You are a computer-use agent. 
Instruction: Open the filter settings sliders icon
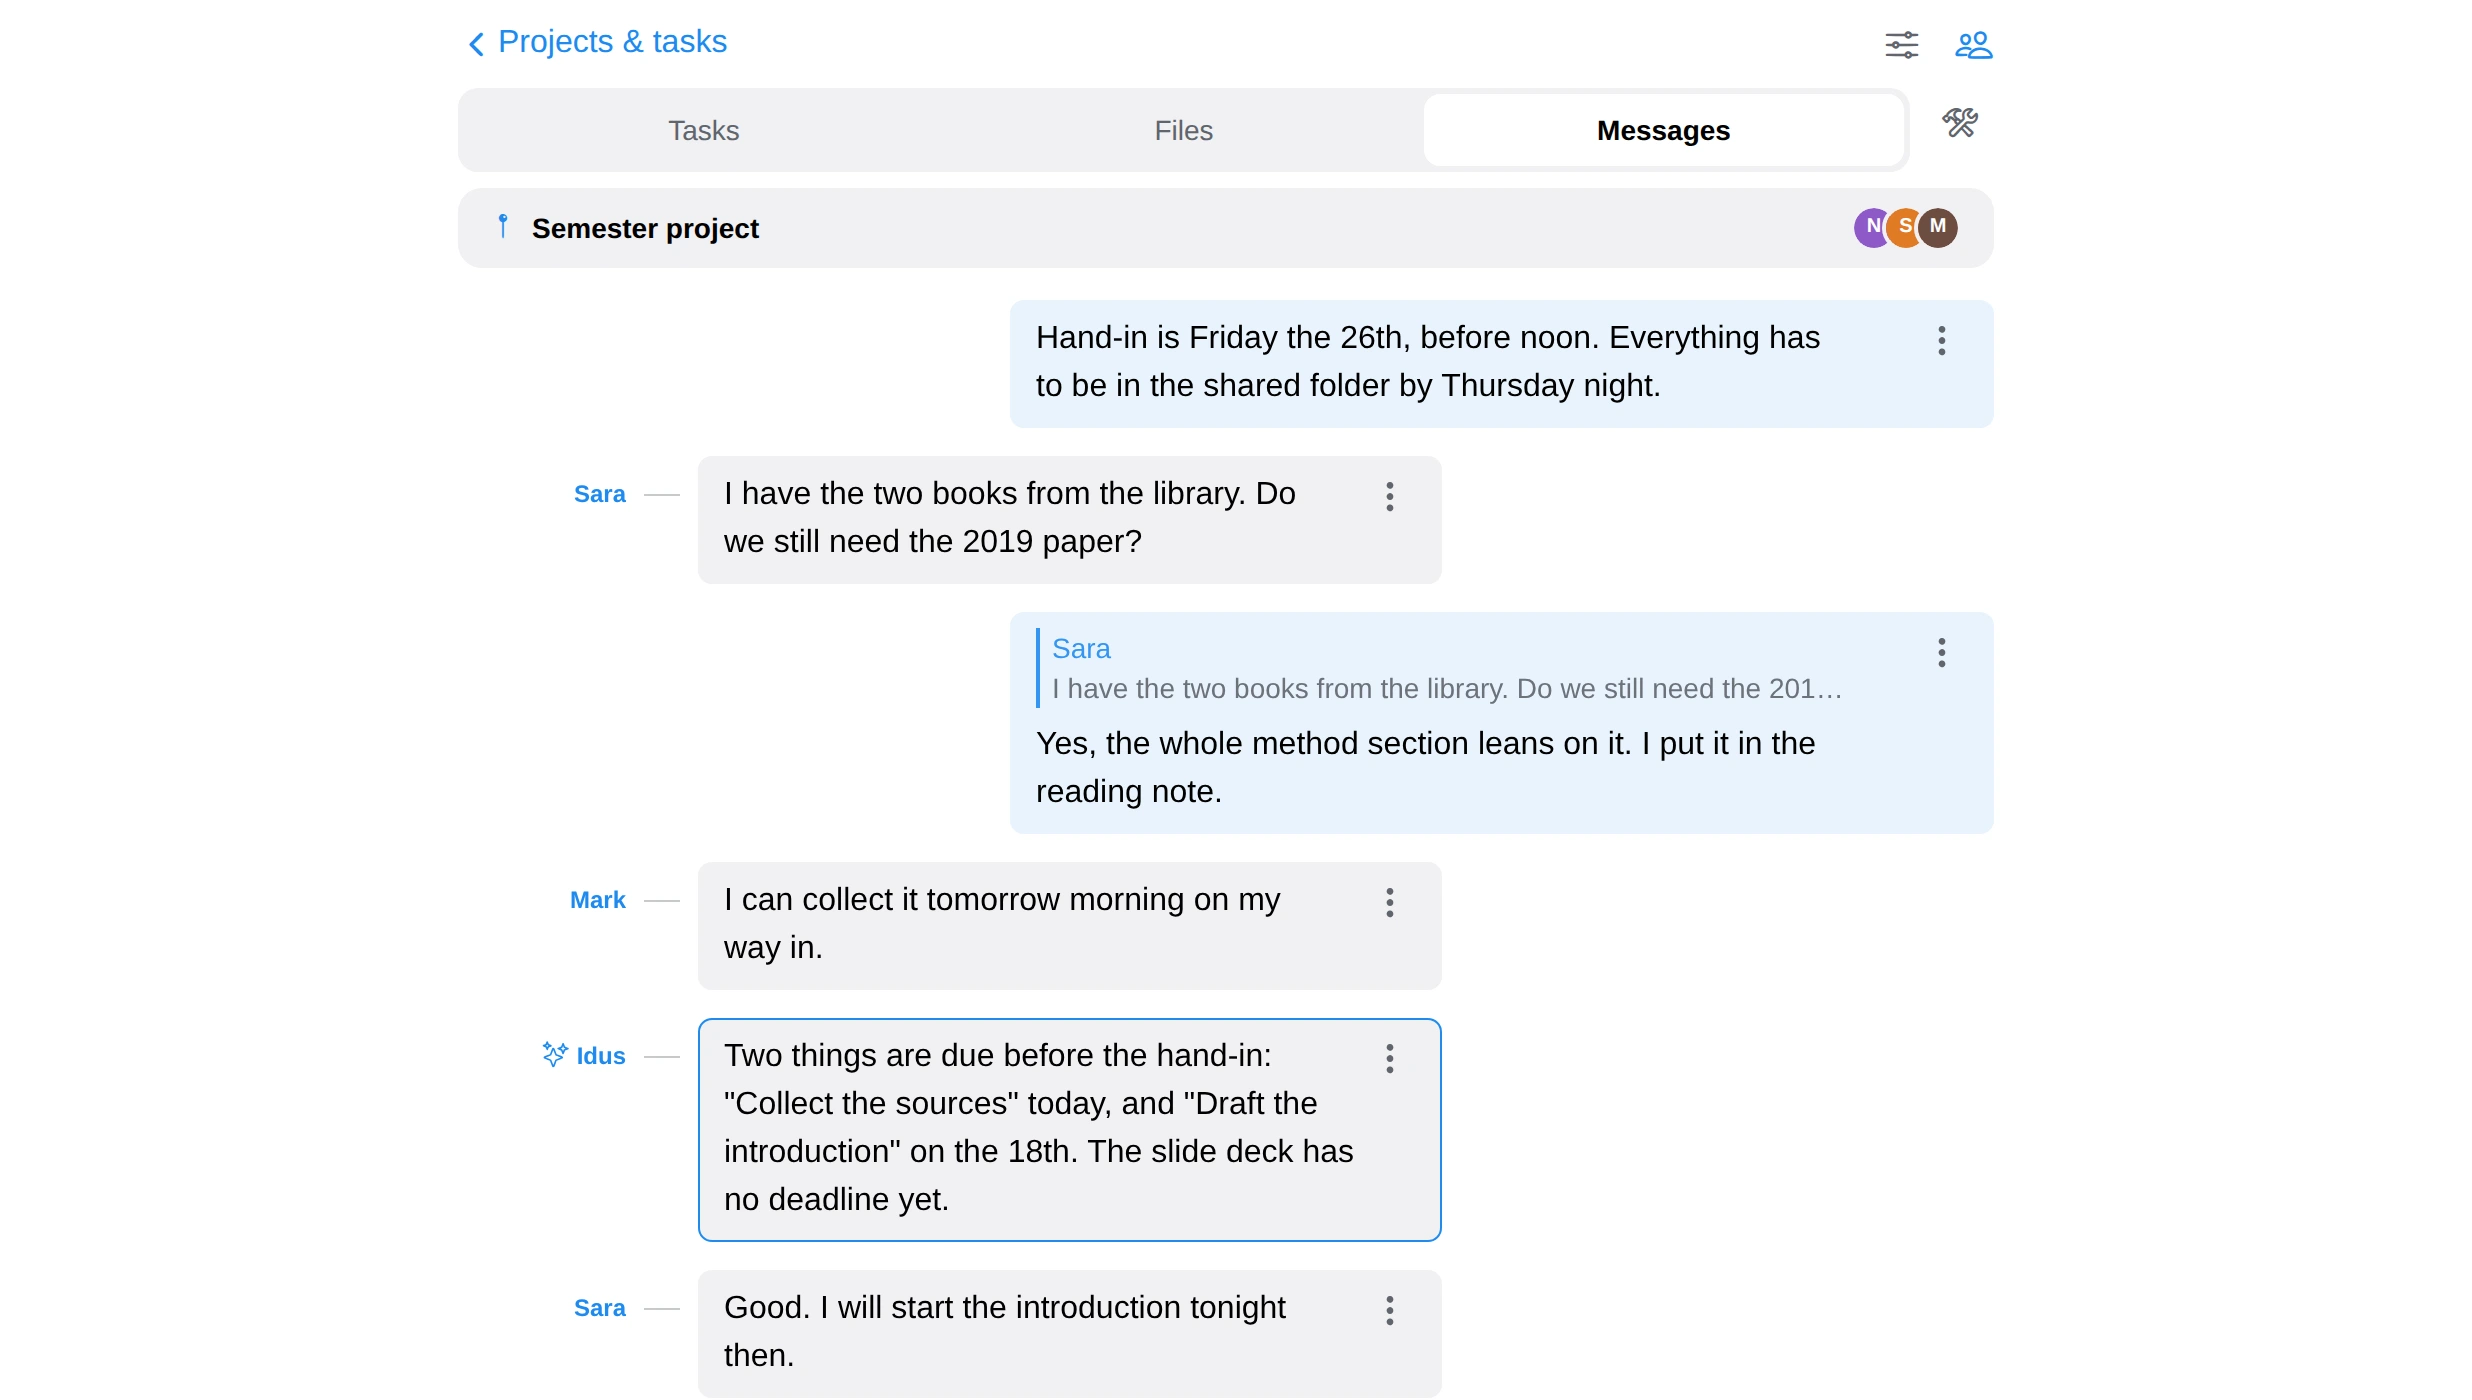[x=1901, y=45]
